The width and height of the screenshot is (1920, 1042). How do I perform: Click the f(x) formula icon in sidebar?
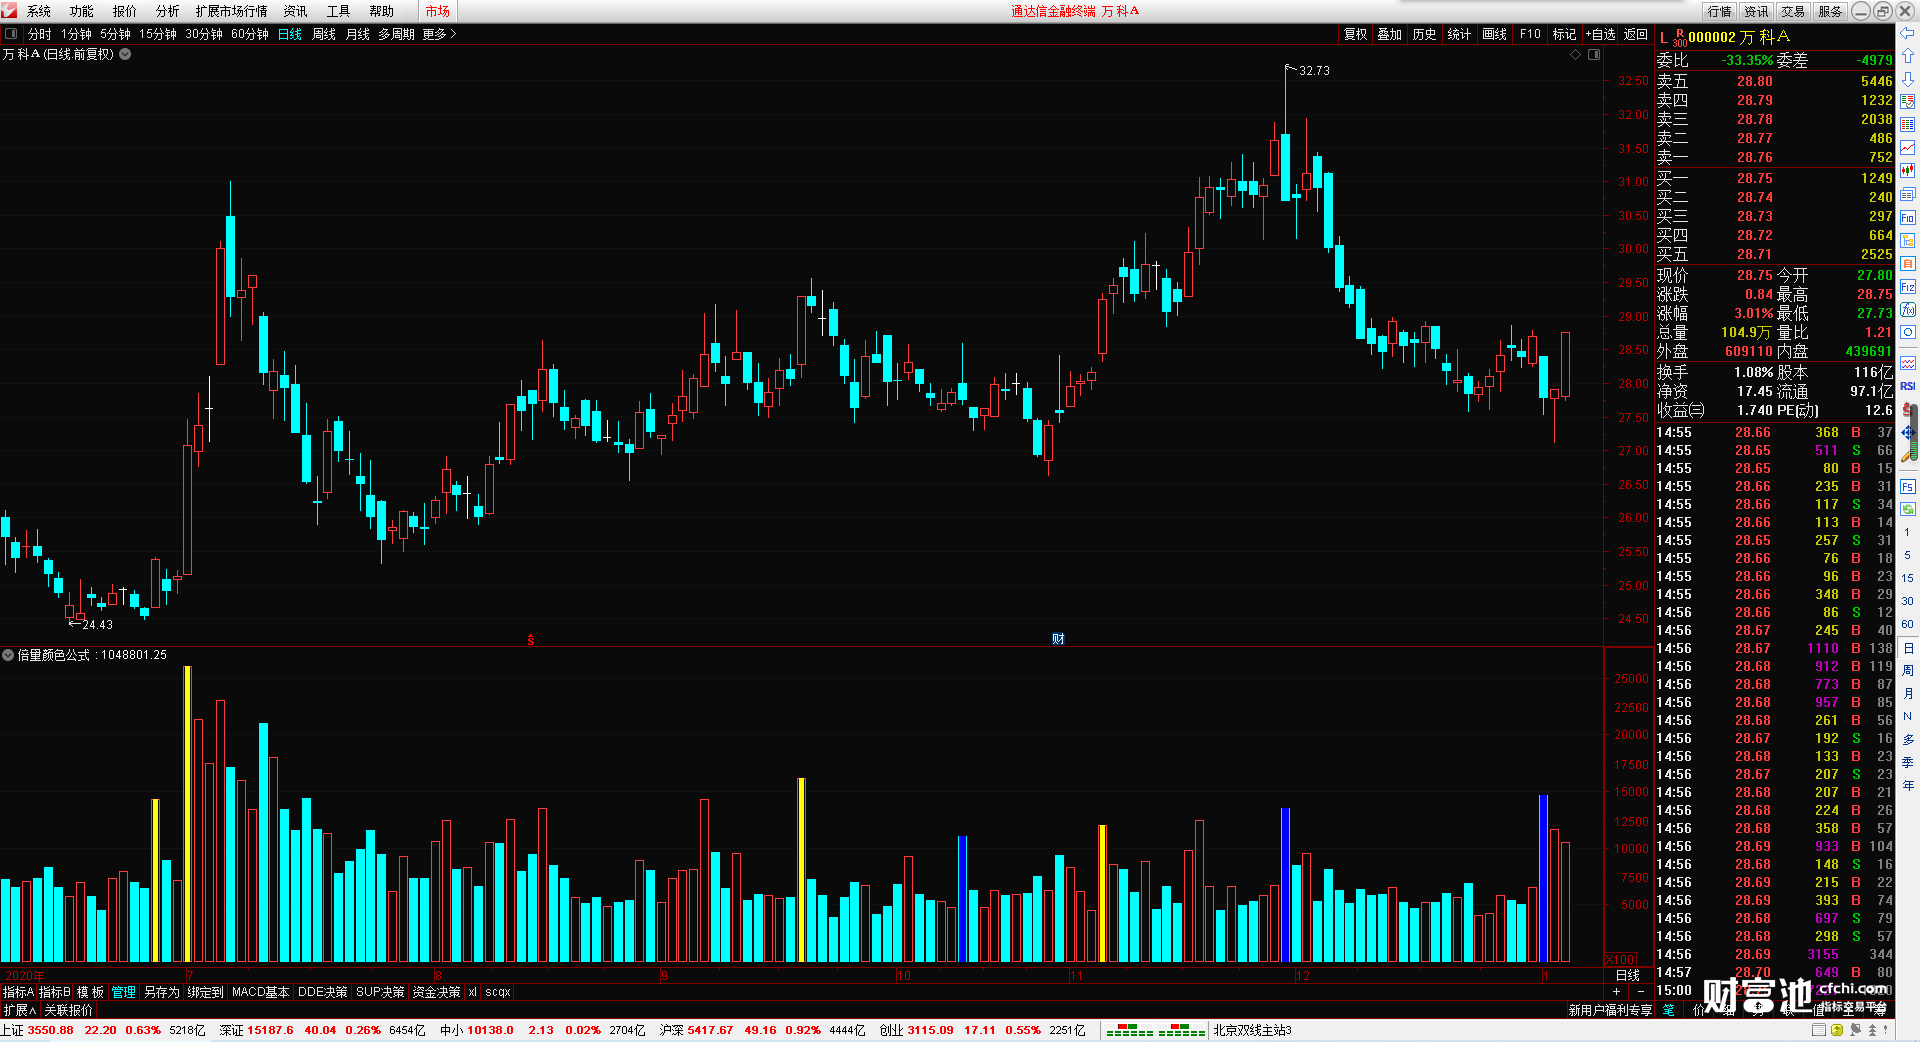point(1908,309)
